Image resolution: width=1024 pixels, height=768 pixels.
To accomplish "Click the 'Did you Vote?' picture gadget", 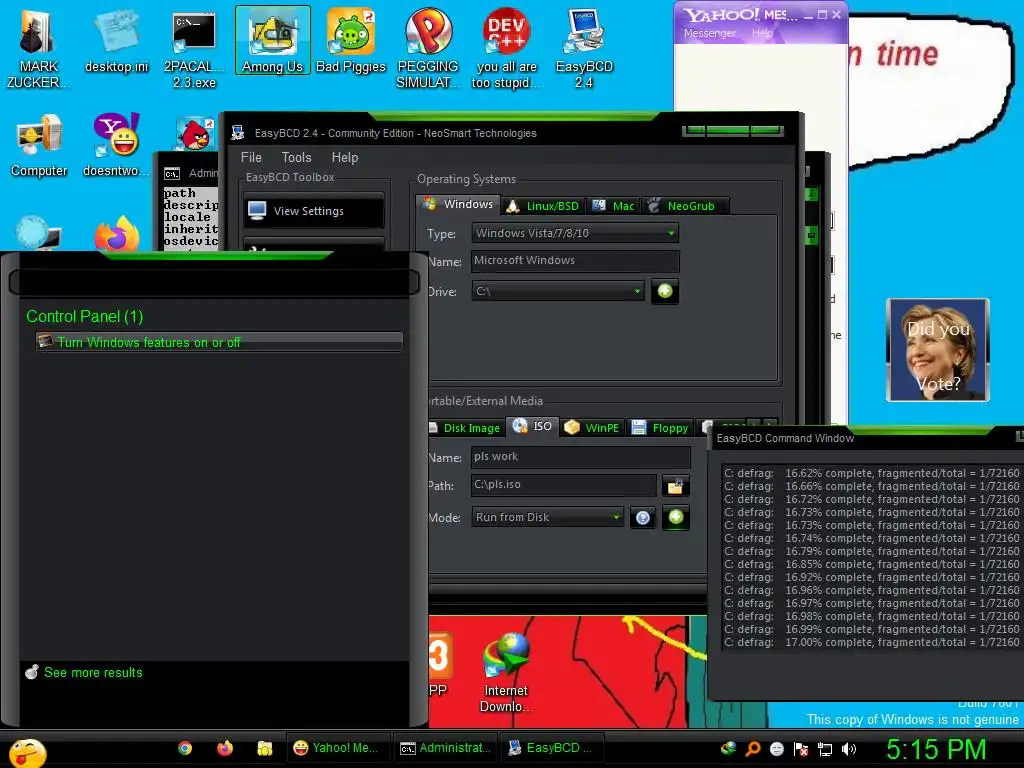I will tap(938, 350).
